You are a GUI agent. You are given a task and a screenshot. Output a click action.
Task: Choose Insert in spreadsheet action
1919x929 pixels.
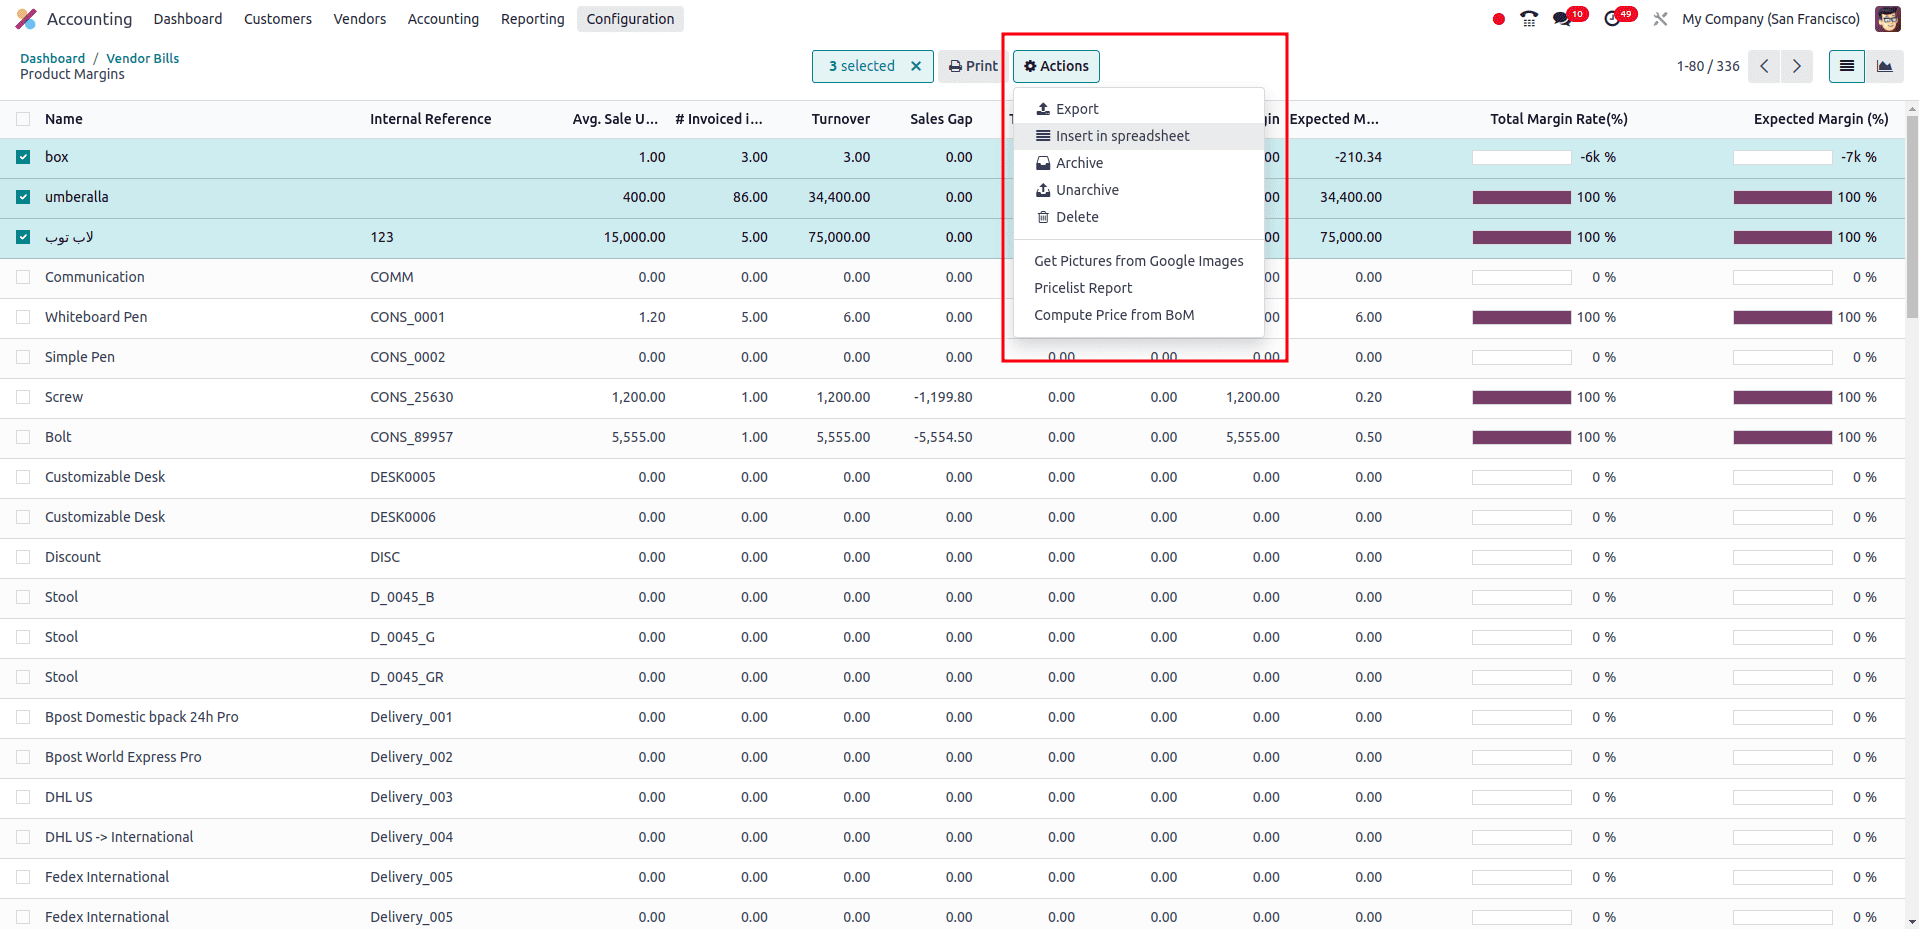(1122, 136)
